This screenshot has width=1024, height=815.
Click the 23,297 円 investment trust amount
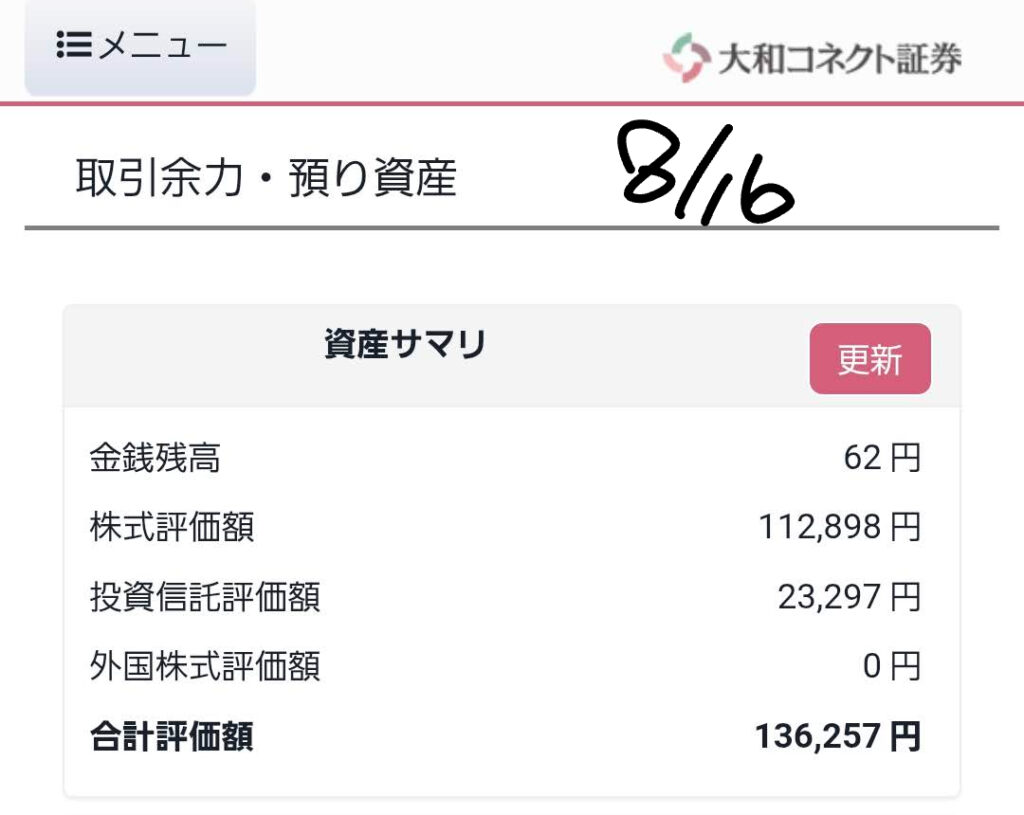click(x=850, y=597)
